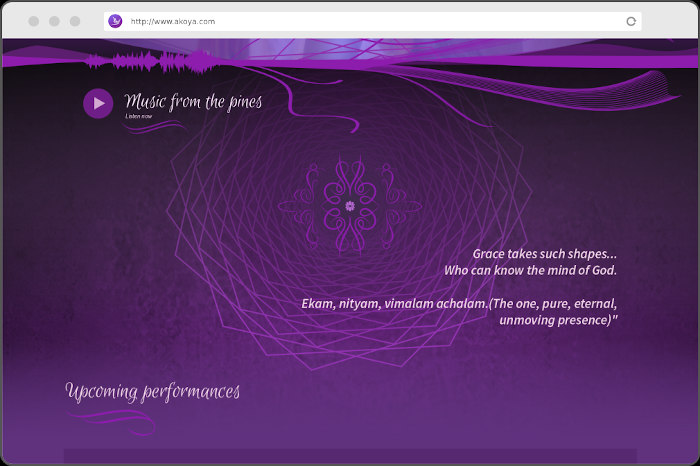Click the swirl underline beneath Upcoming performances

115,419
